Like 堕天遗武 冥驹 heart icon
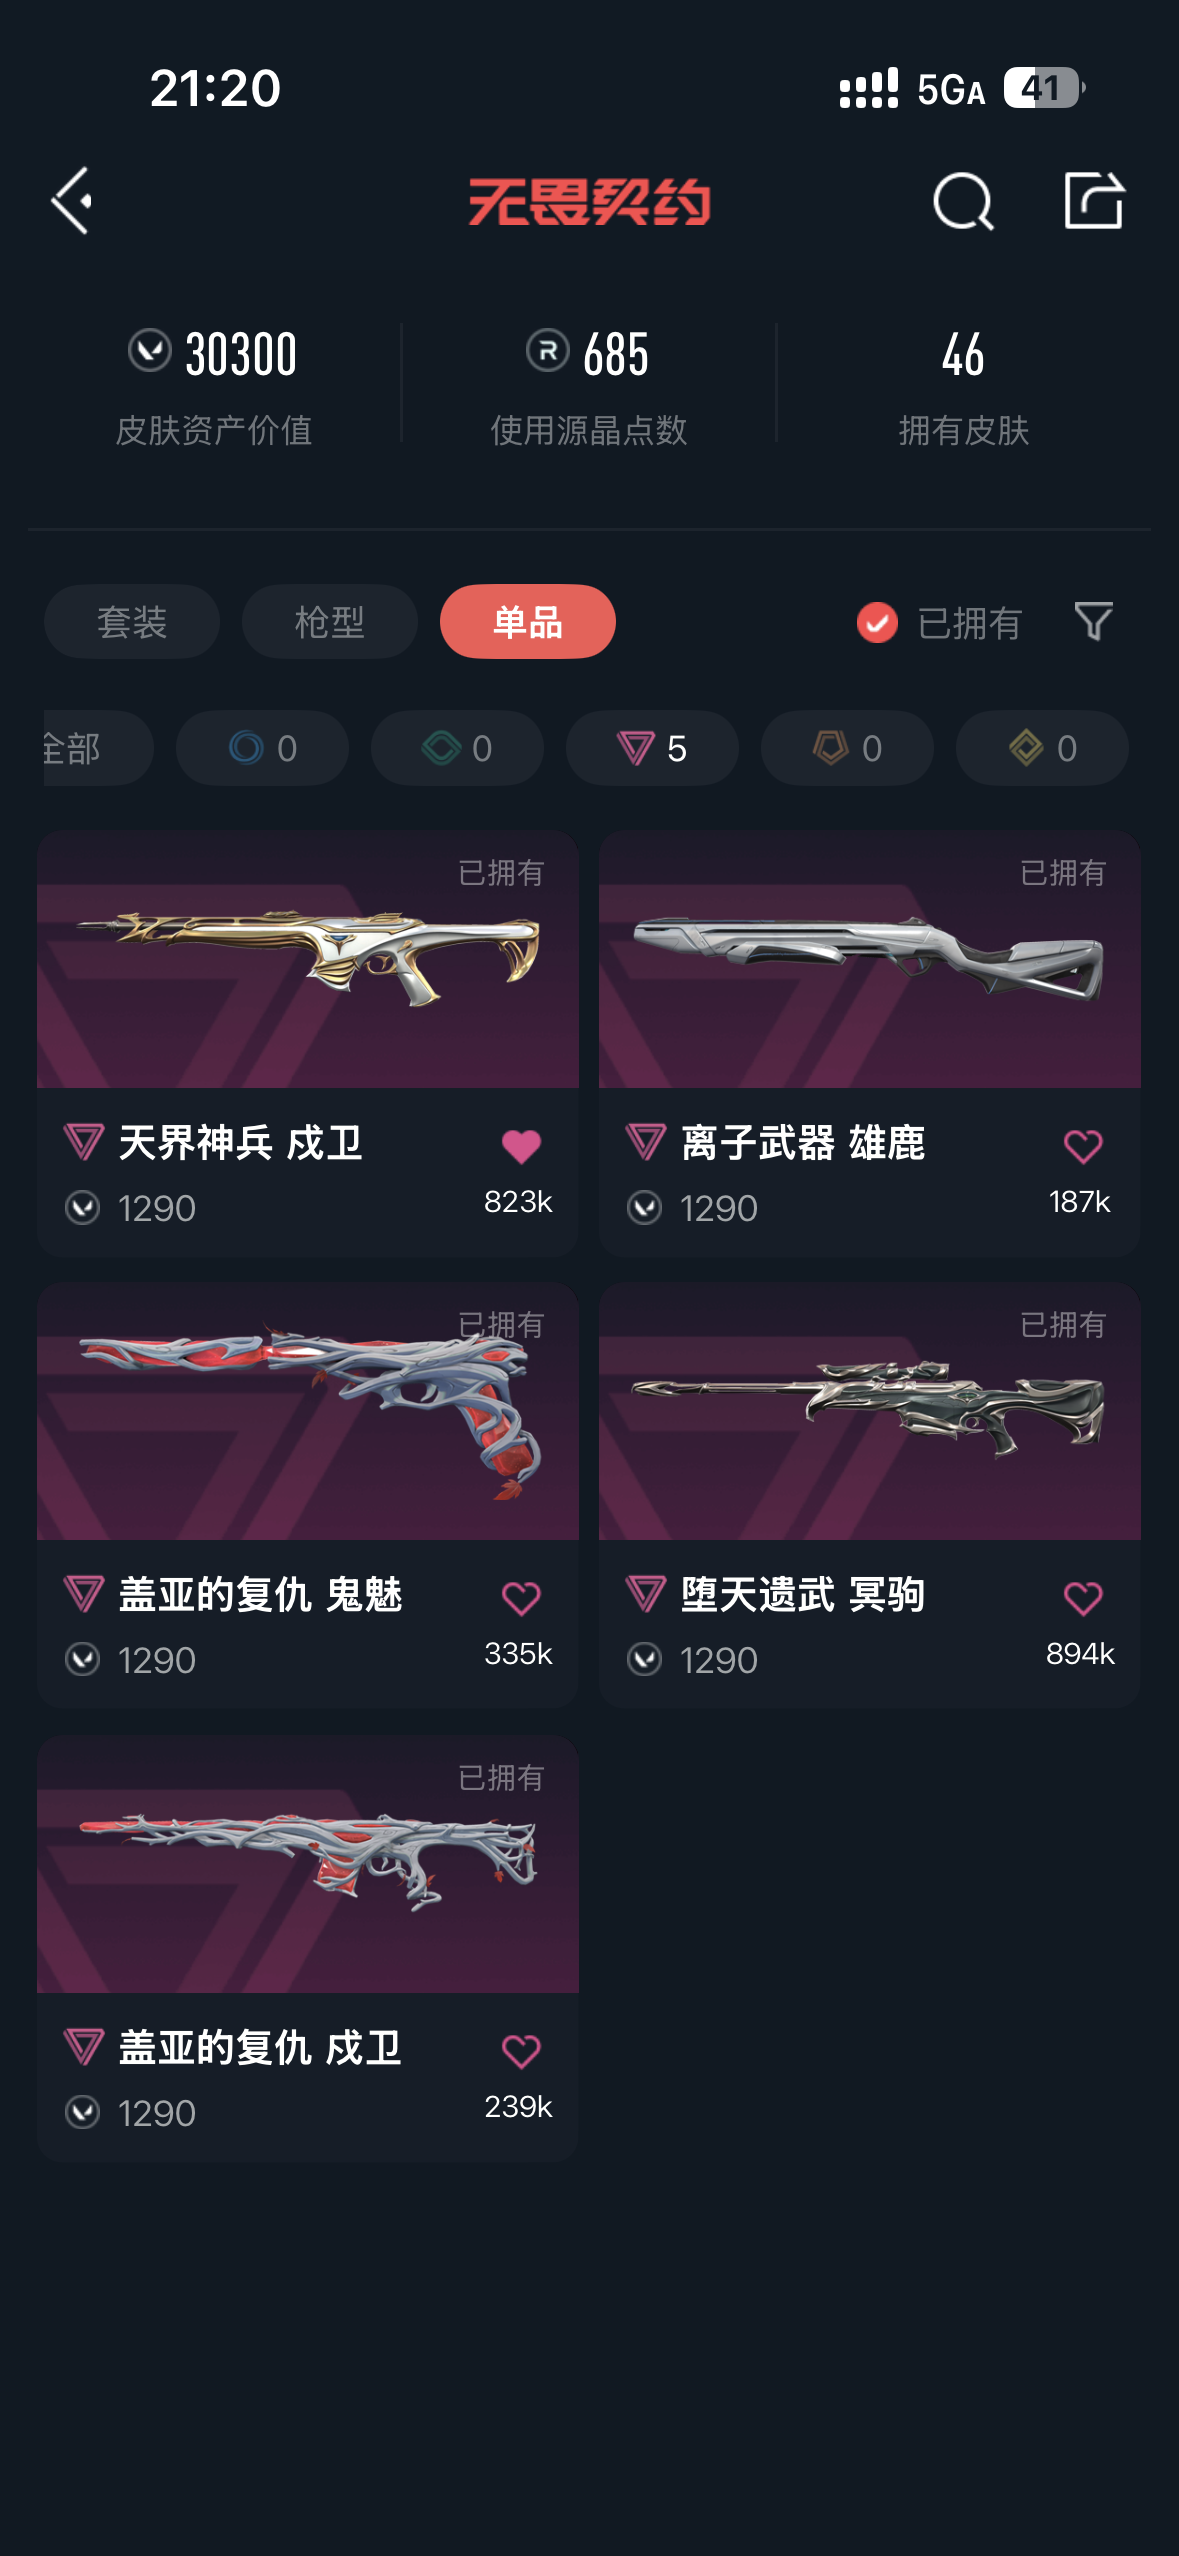 1082,1598
